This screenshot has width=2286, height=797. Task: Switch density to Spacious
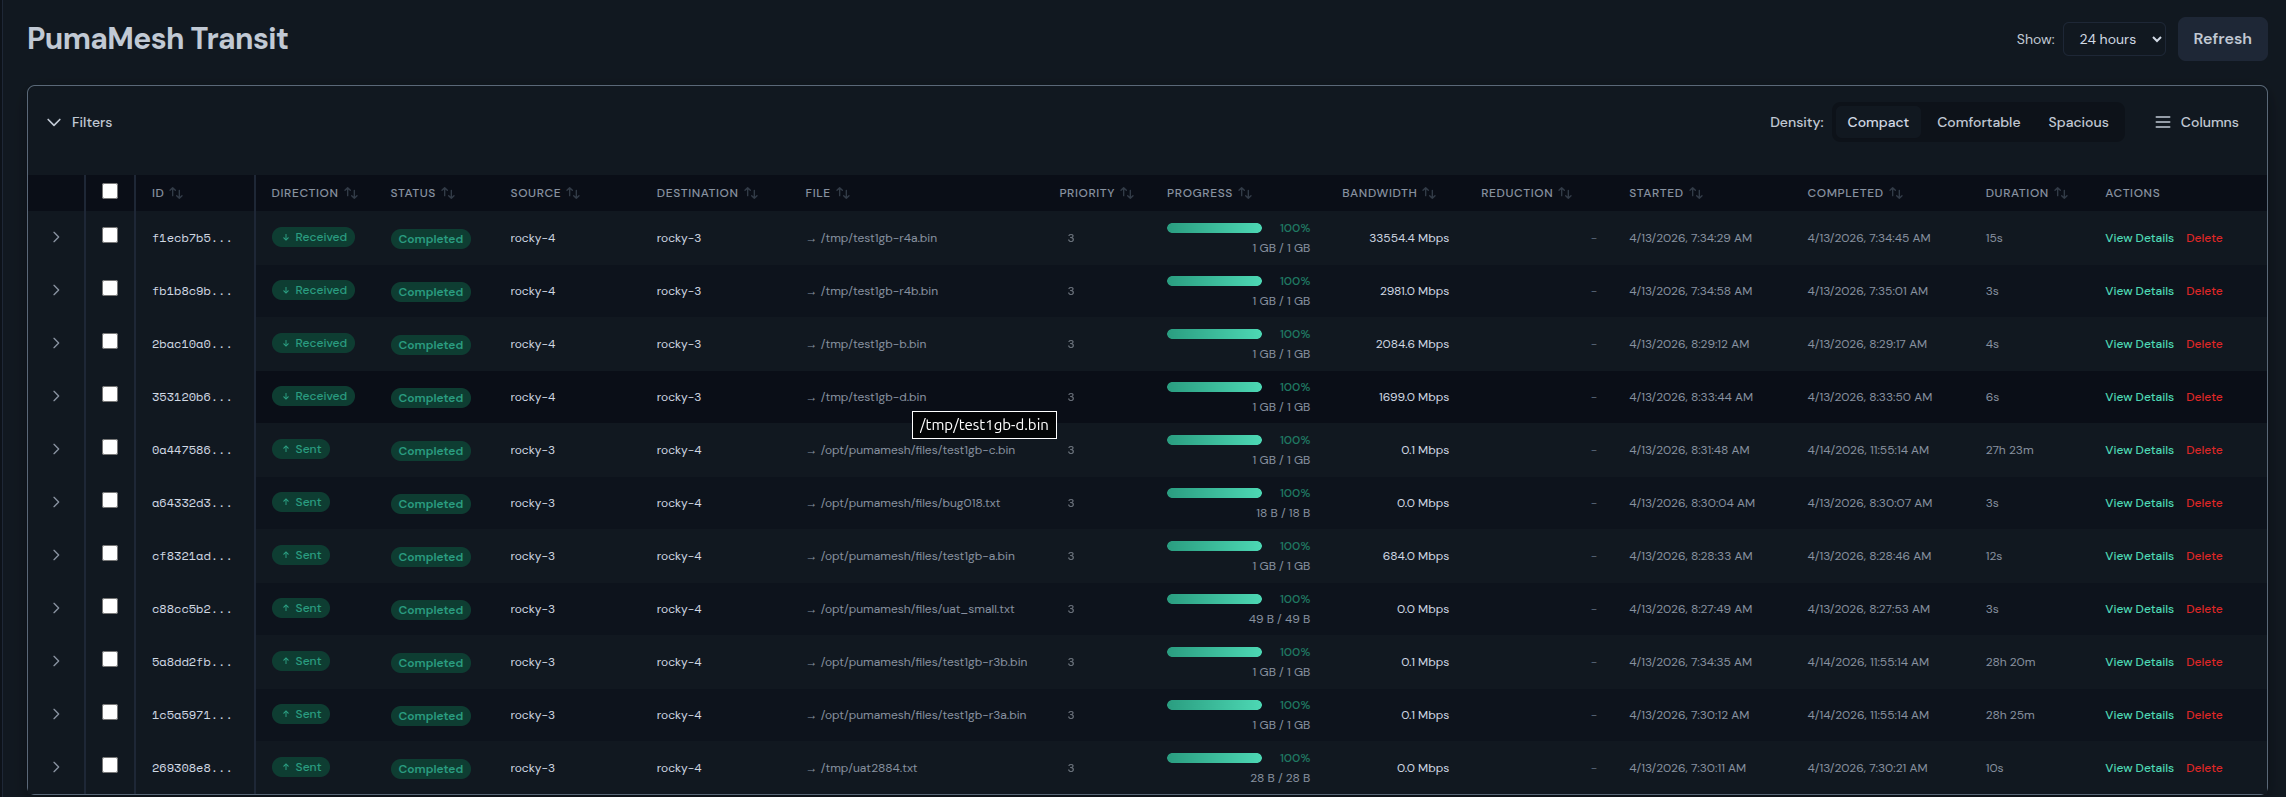(2078, 122)
